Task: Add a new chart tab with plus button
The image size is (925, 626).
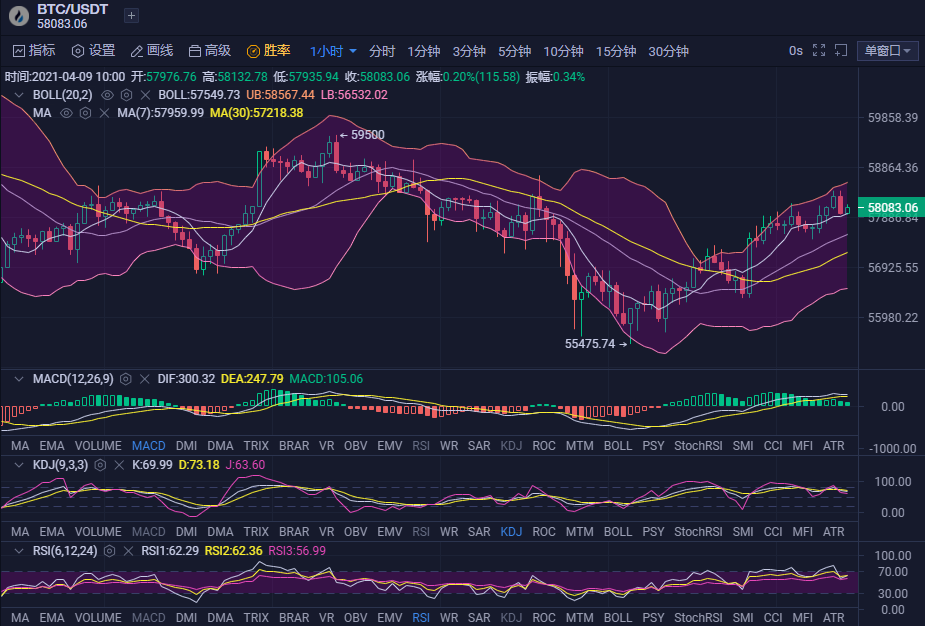Action: point(132,15)
